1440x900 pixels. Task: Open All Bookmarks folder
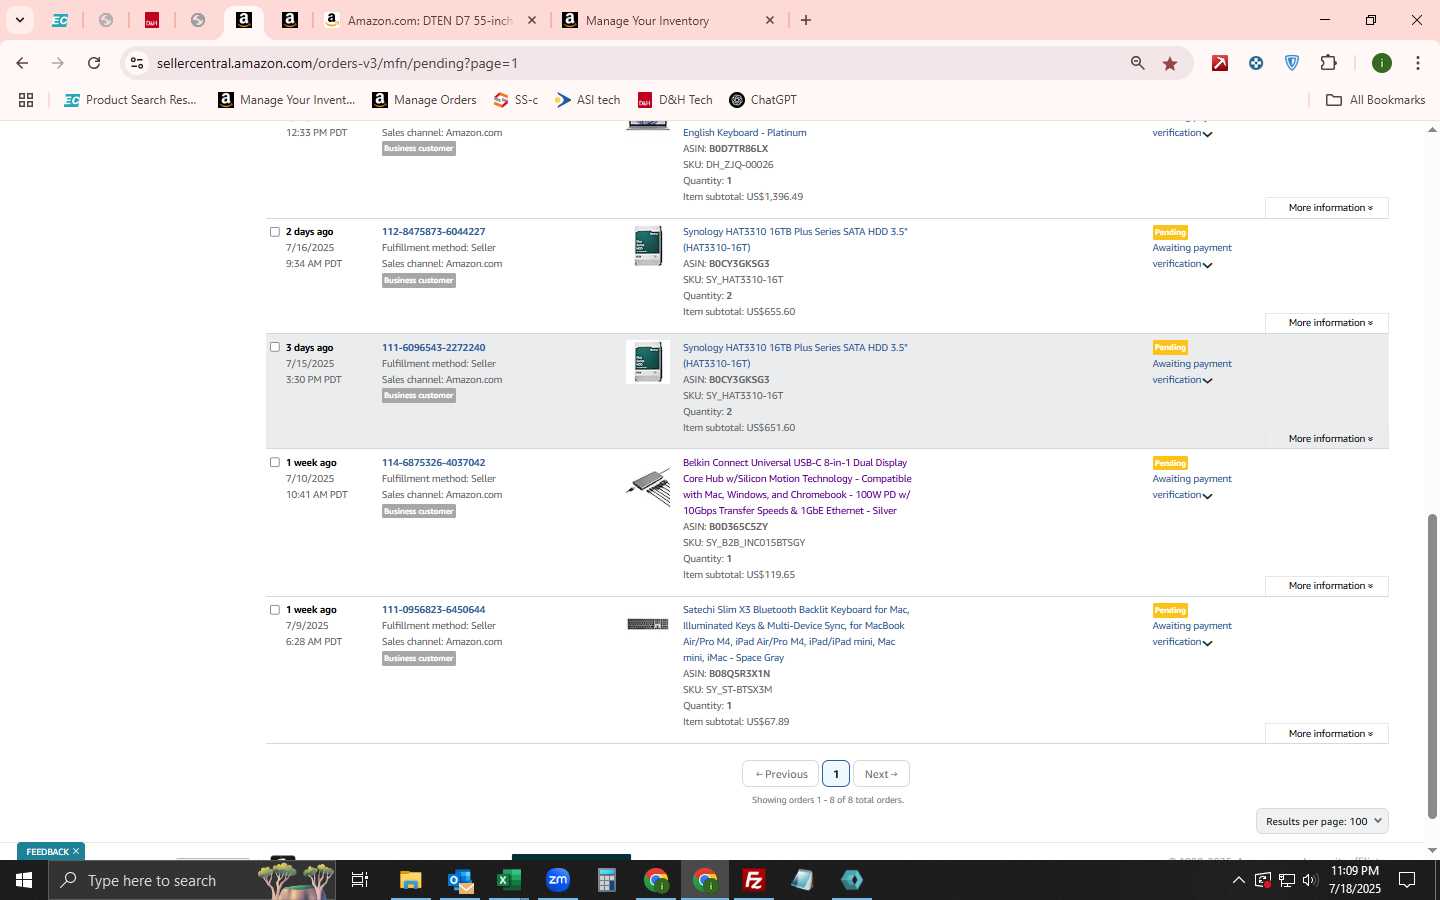1375,100
